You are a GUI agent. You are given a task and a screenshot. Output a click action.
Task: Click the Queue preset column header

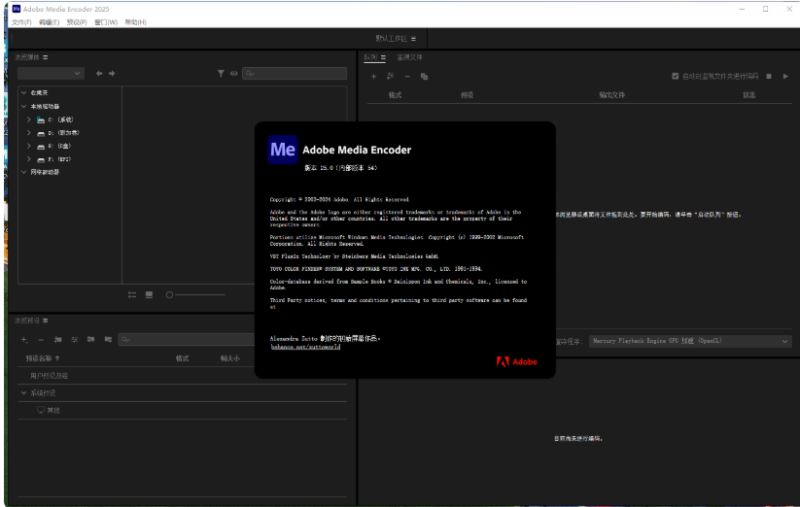(x=467, y=95)
